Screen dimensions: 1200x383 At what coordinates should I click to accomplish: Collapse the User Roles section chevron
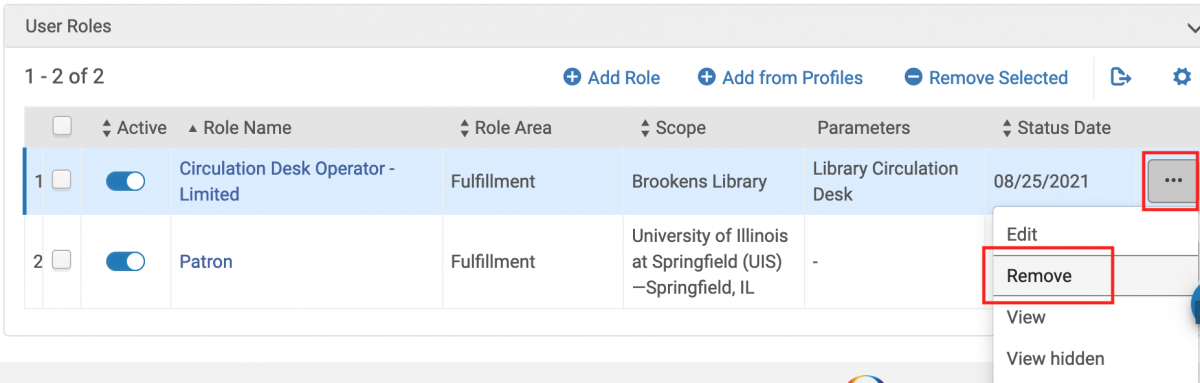point(1192,27)
